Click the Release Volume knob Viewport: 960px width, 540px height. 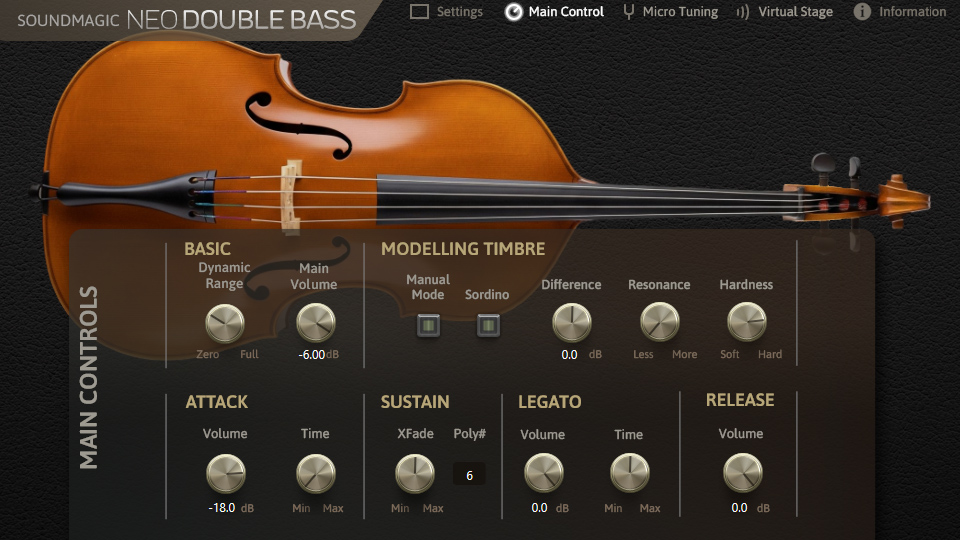click(x=743, y=473)
